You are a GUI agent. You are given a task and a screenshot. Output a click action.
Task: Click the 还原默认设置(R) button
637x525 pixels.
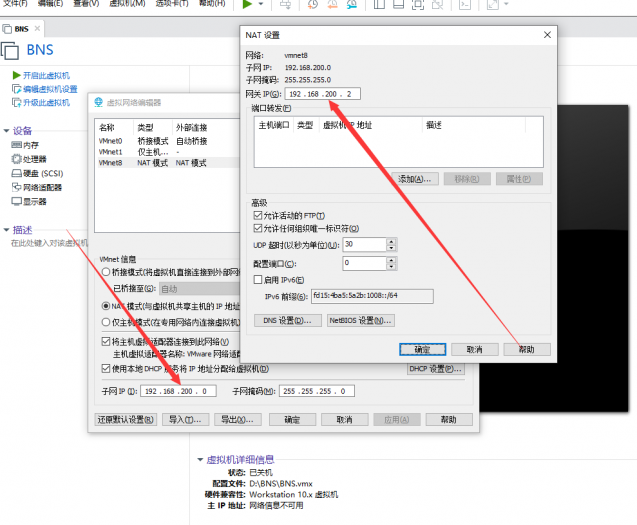tap(126, 420)
